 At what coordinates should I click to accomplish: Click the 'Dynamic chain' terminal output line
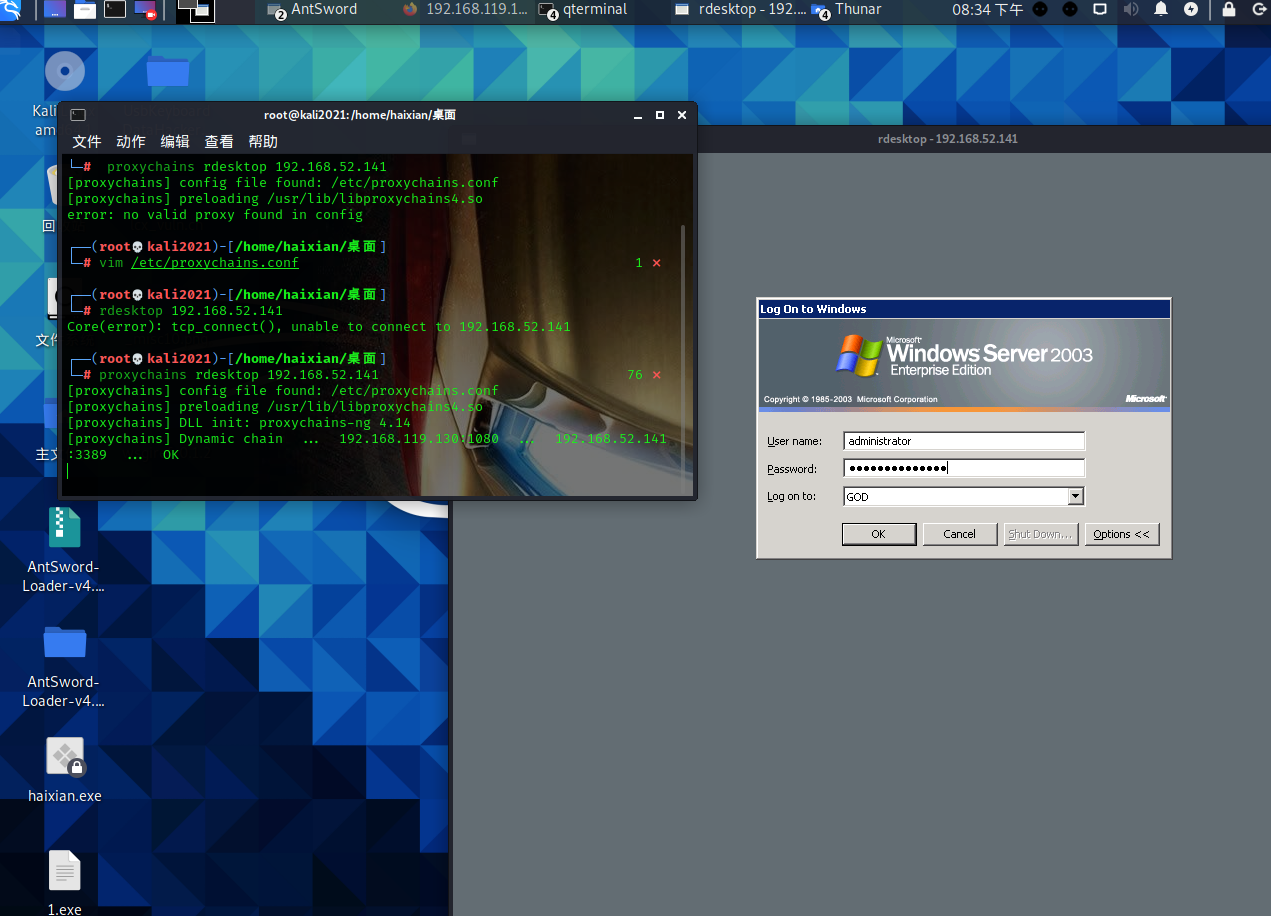point(367,439)
